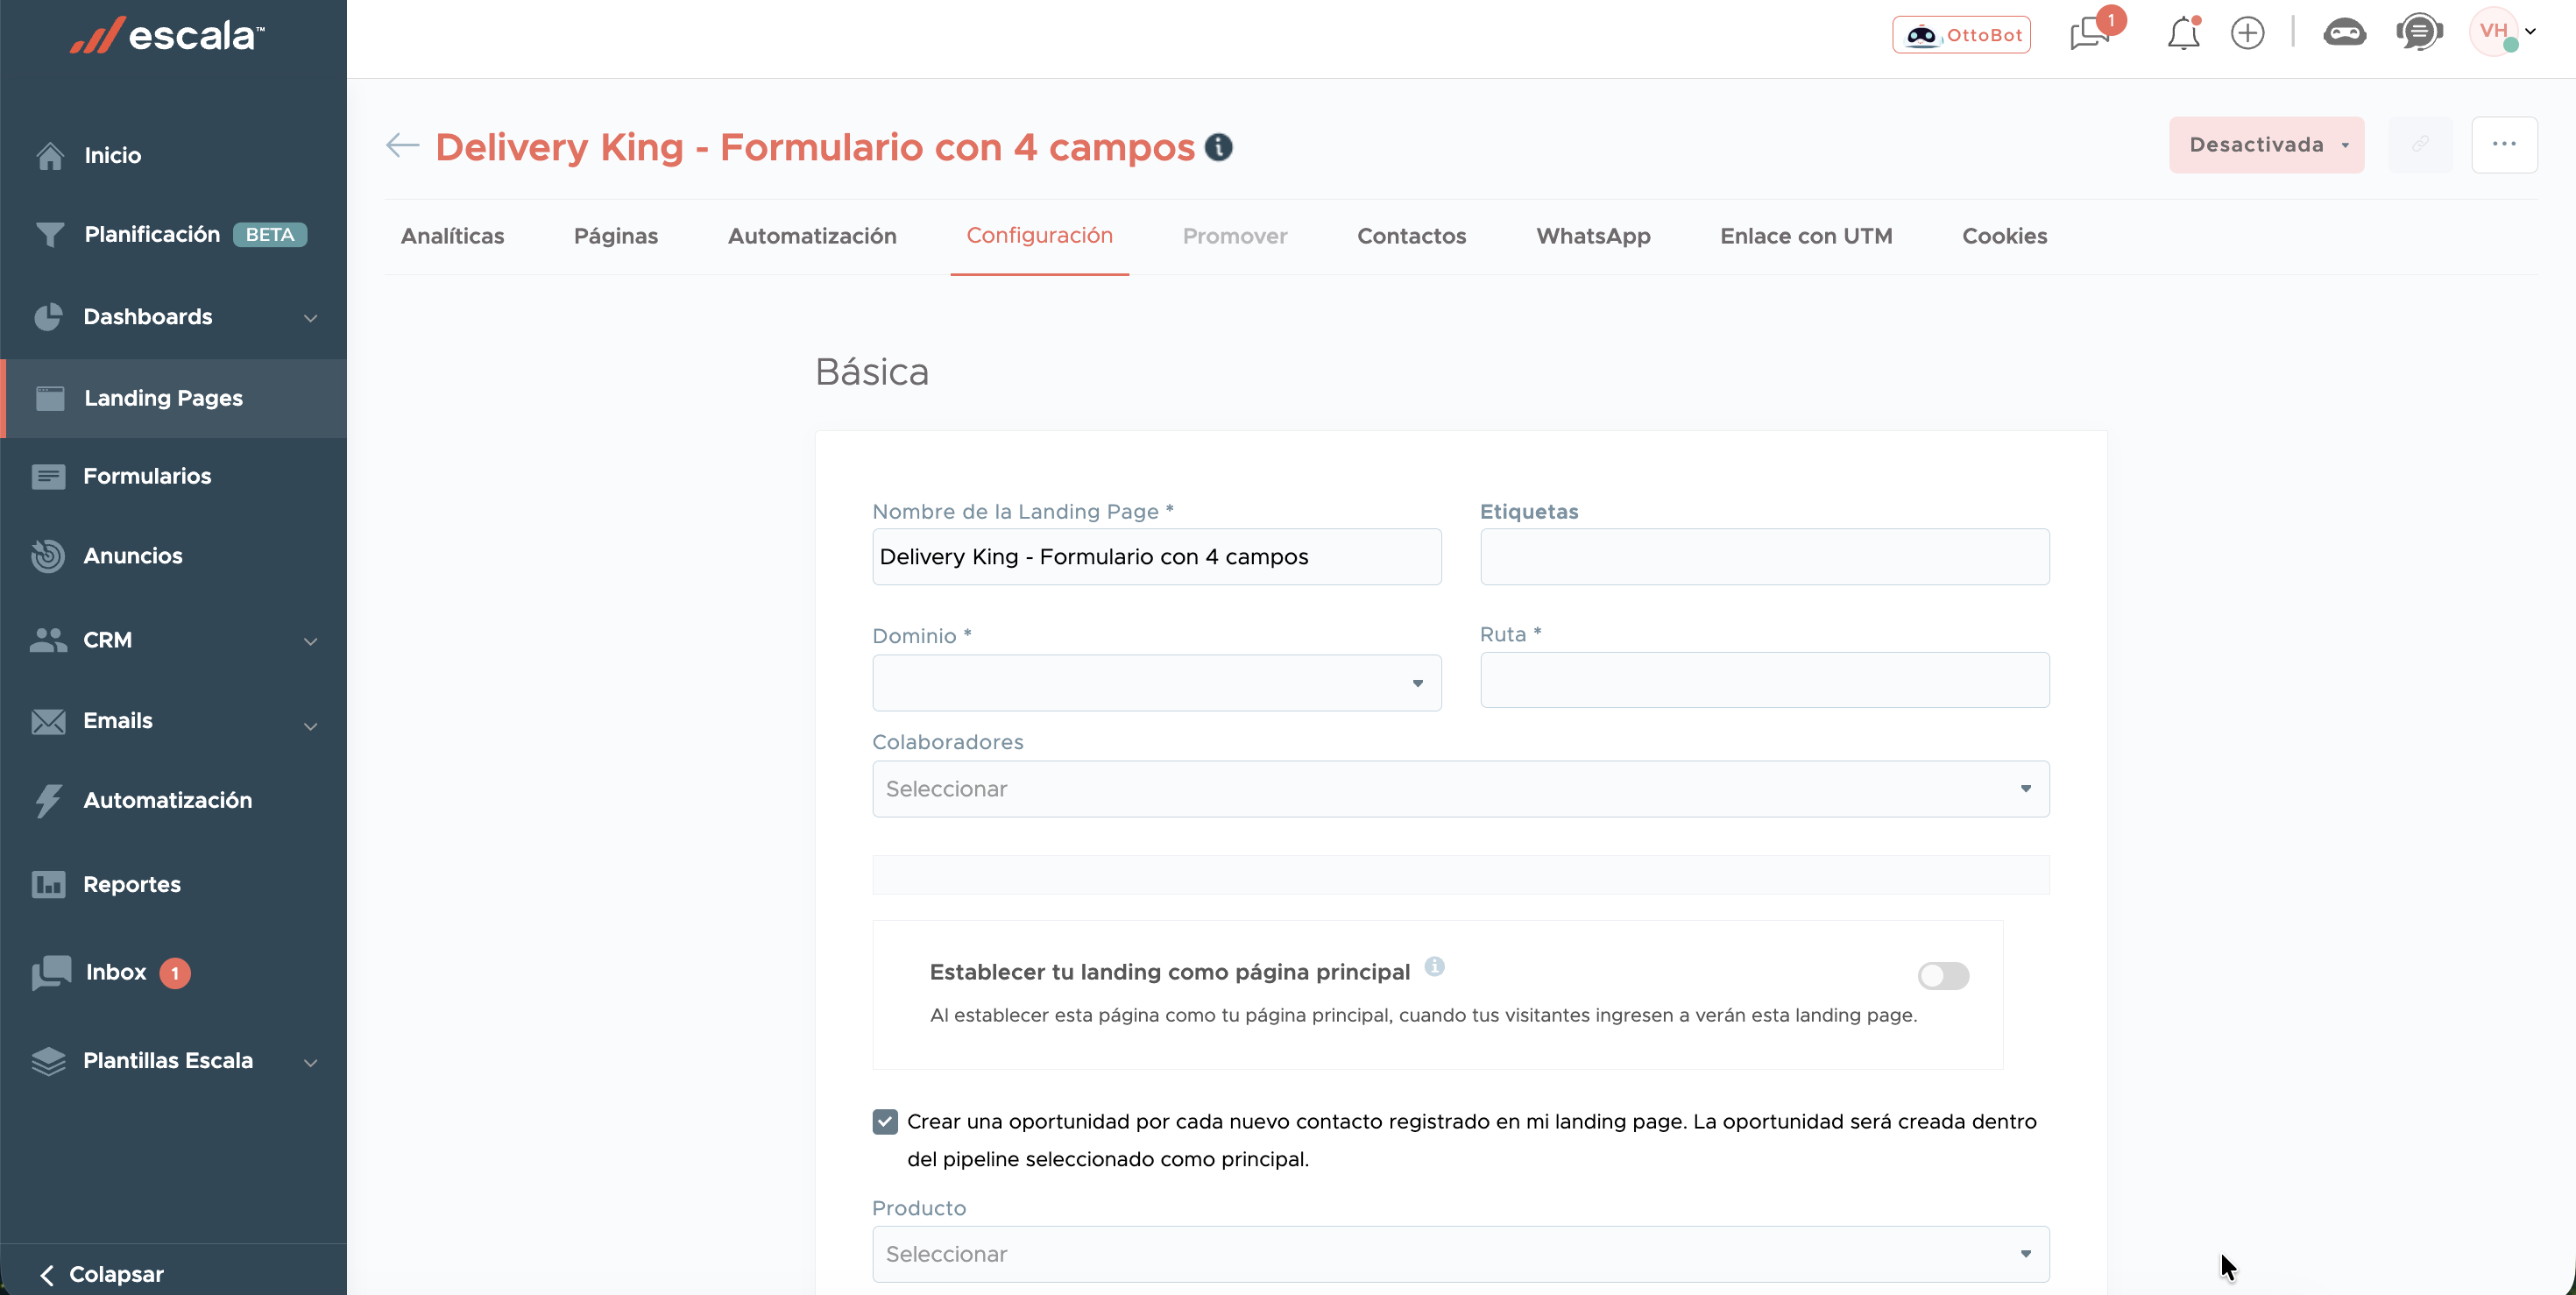Uncheck the crear una oportunidad checkbox

tap(885, 1122)
